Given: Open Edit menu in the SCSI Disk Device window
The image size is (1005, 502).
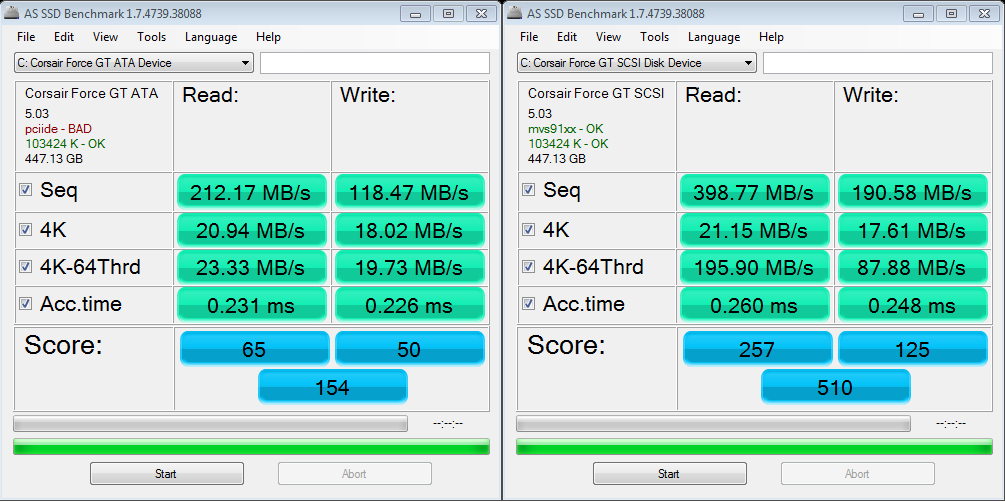Looking at the screenshot, I should 567,37.
